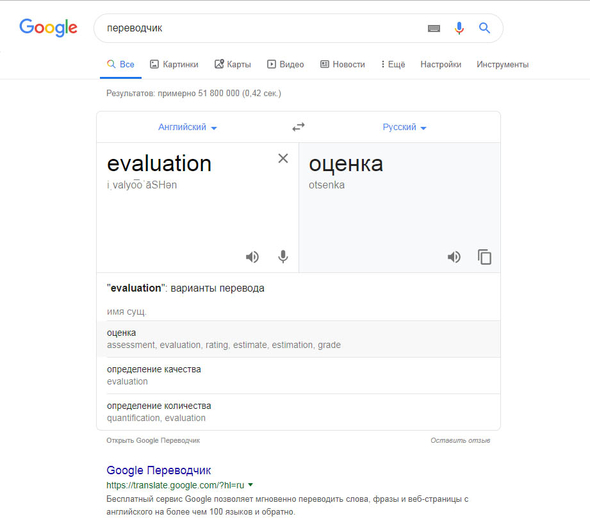Open the Английский source language dropdown
The width and height of the screenshot is (590, 521).
coord(187,127)
